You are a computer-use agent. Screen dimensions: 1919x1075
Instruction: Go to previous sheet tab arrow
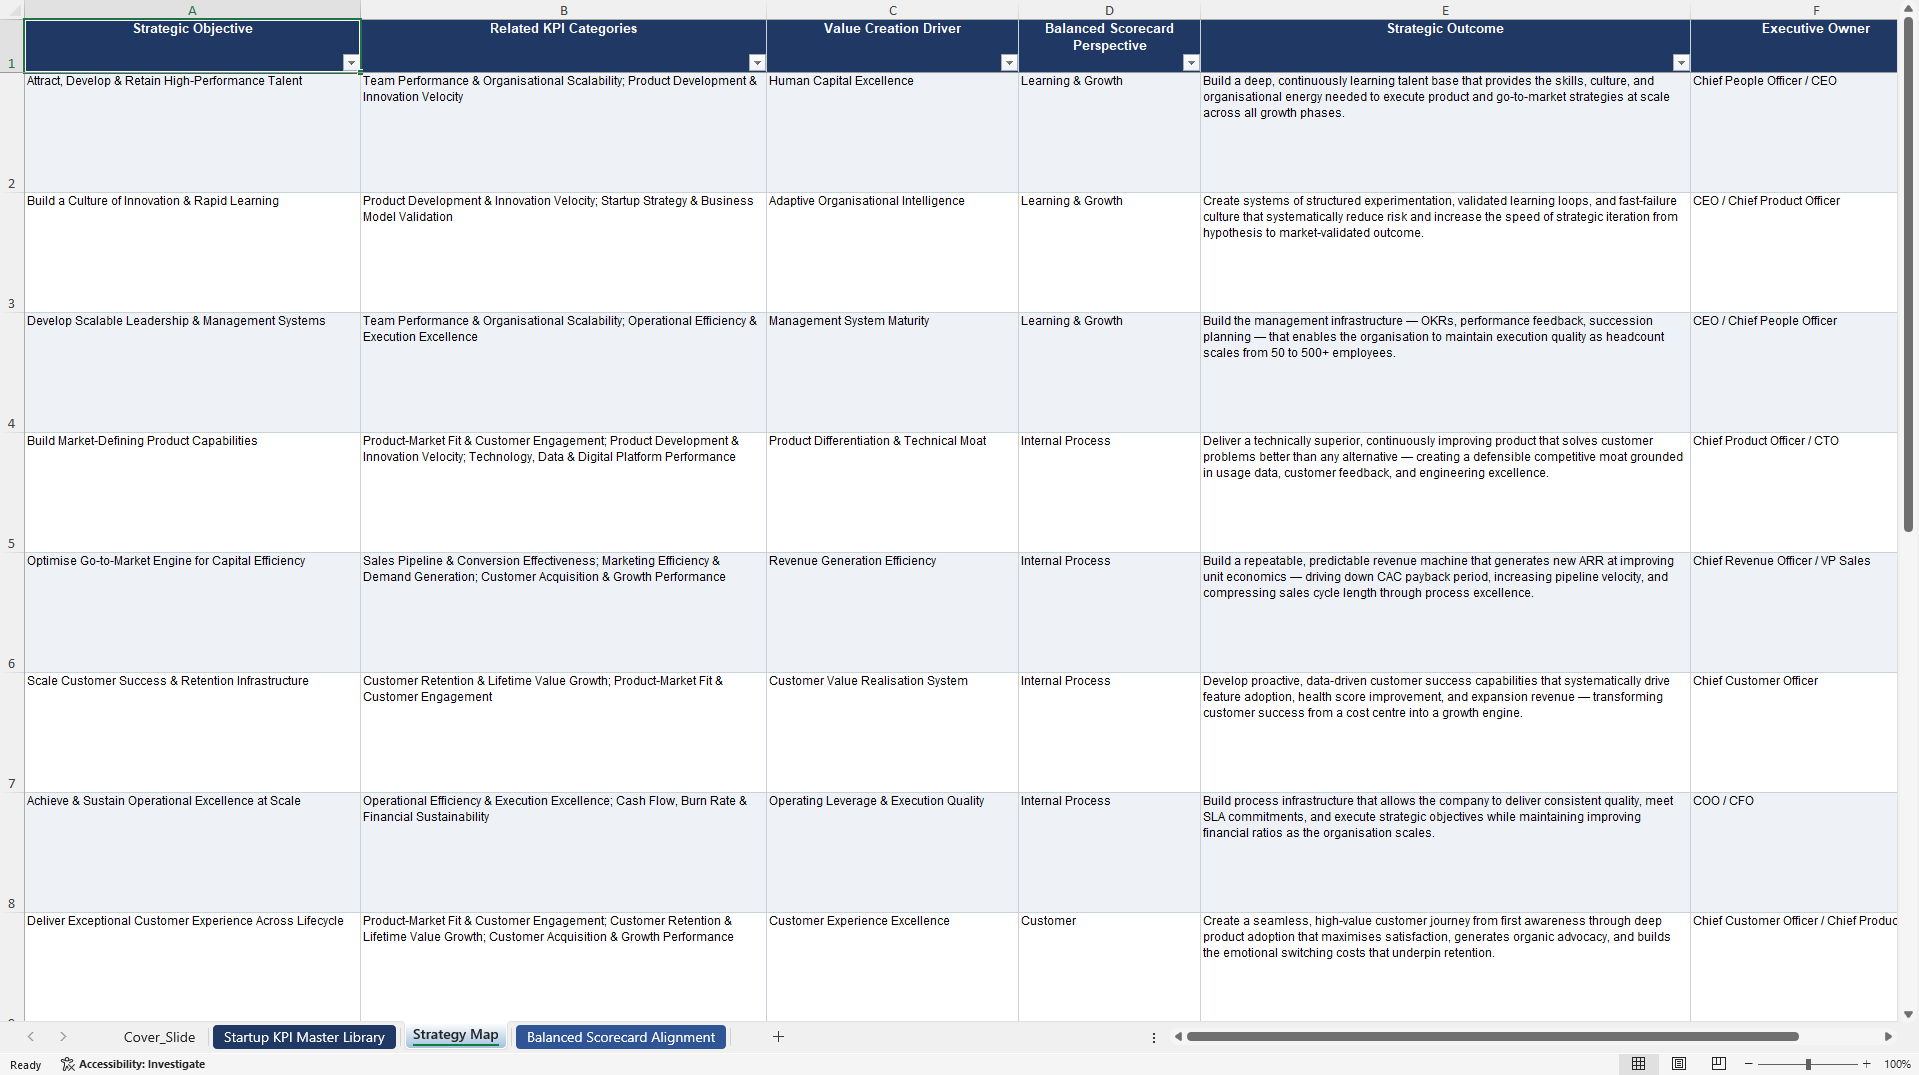click(x=31, y=1037)
